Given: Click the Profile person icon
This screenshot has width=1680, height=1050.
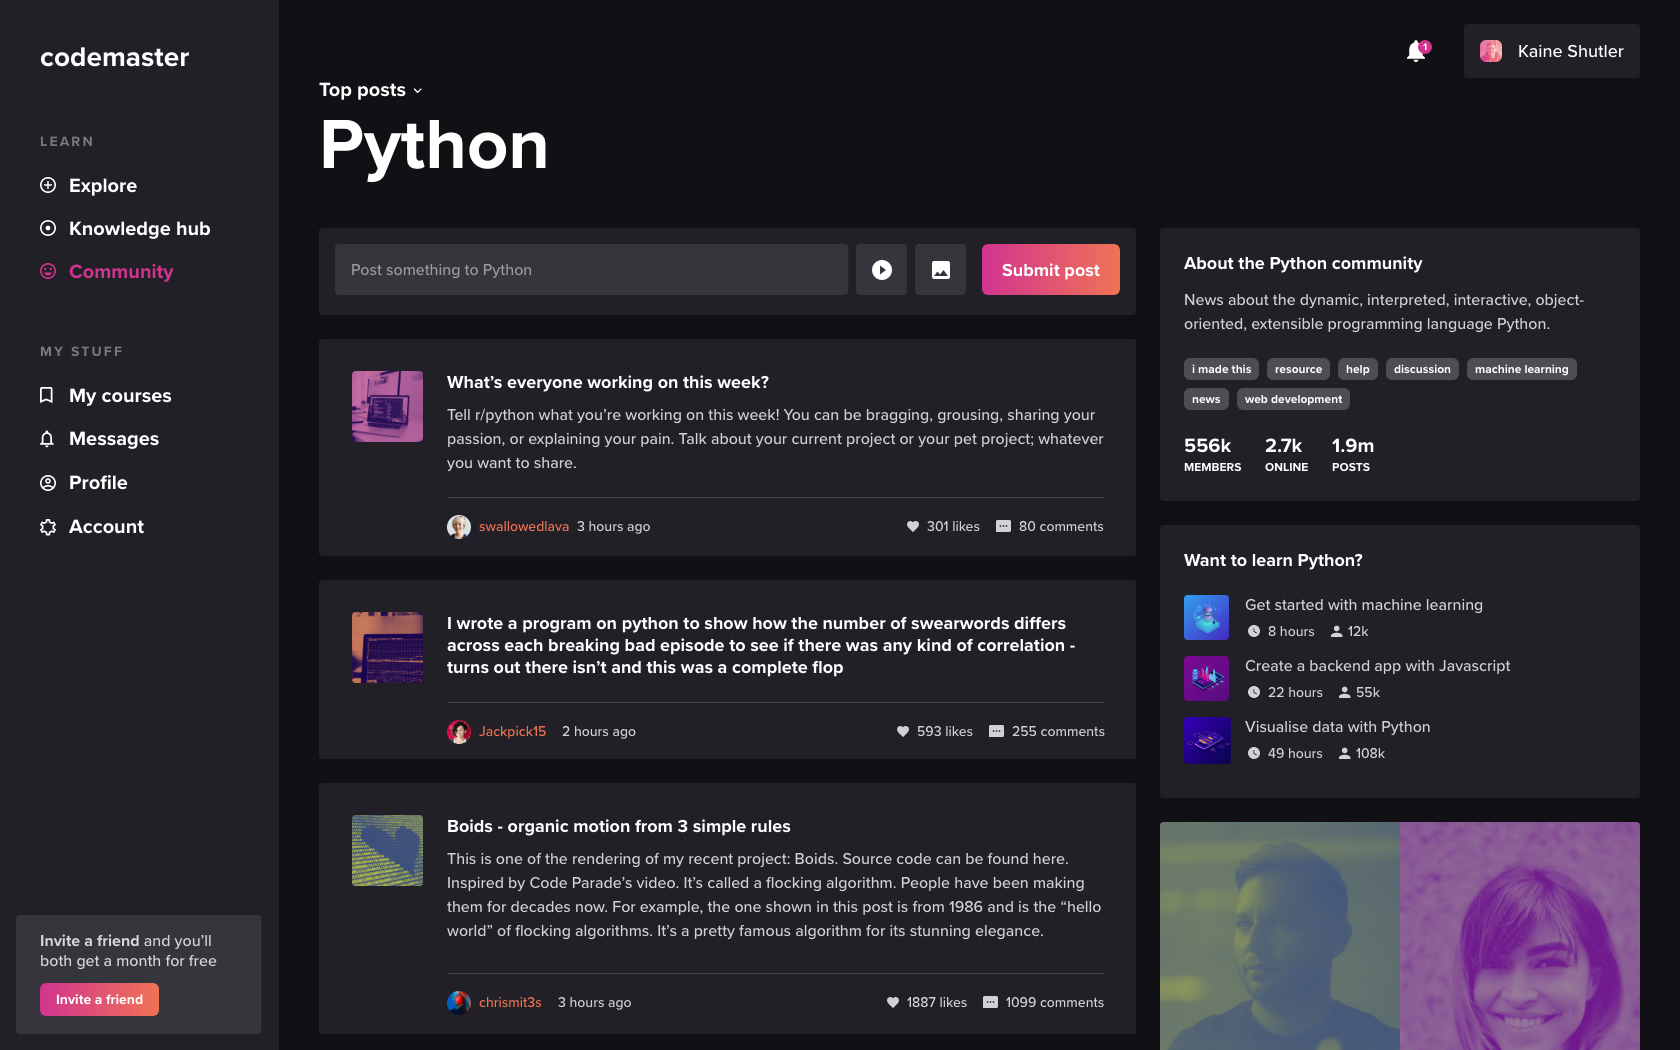Looking at the screenshot, I should click(48, 483).
